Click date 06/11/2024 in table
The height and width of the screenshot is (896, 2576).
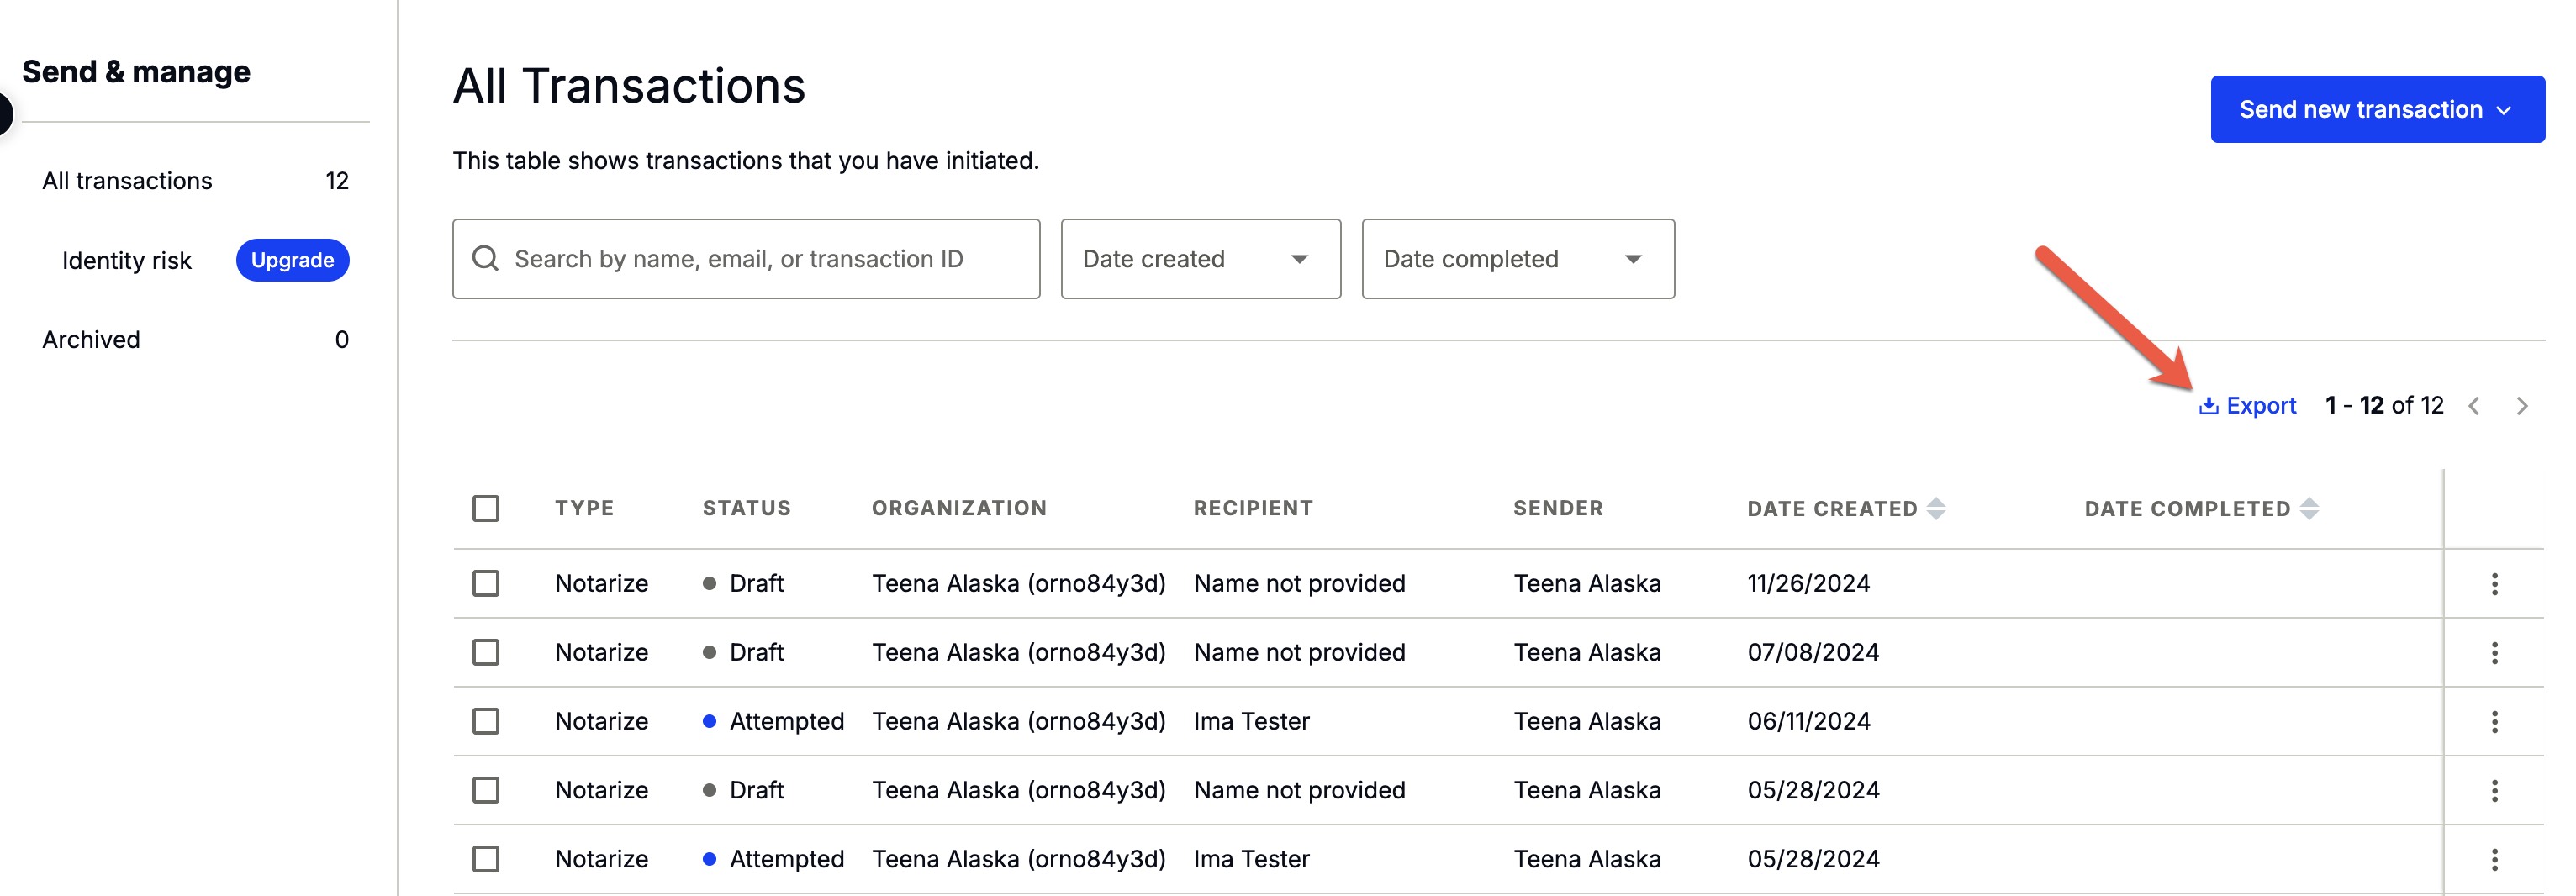coord(1808,721)
